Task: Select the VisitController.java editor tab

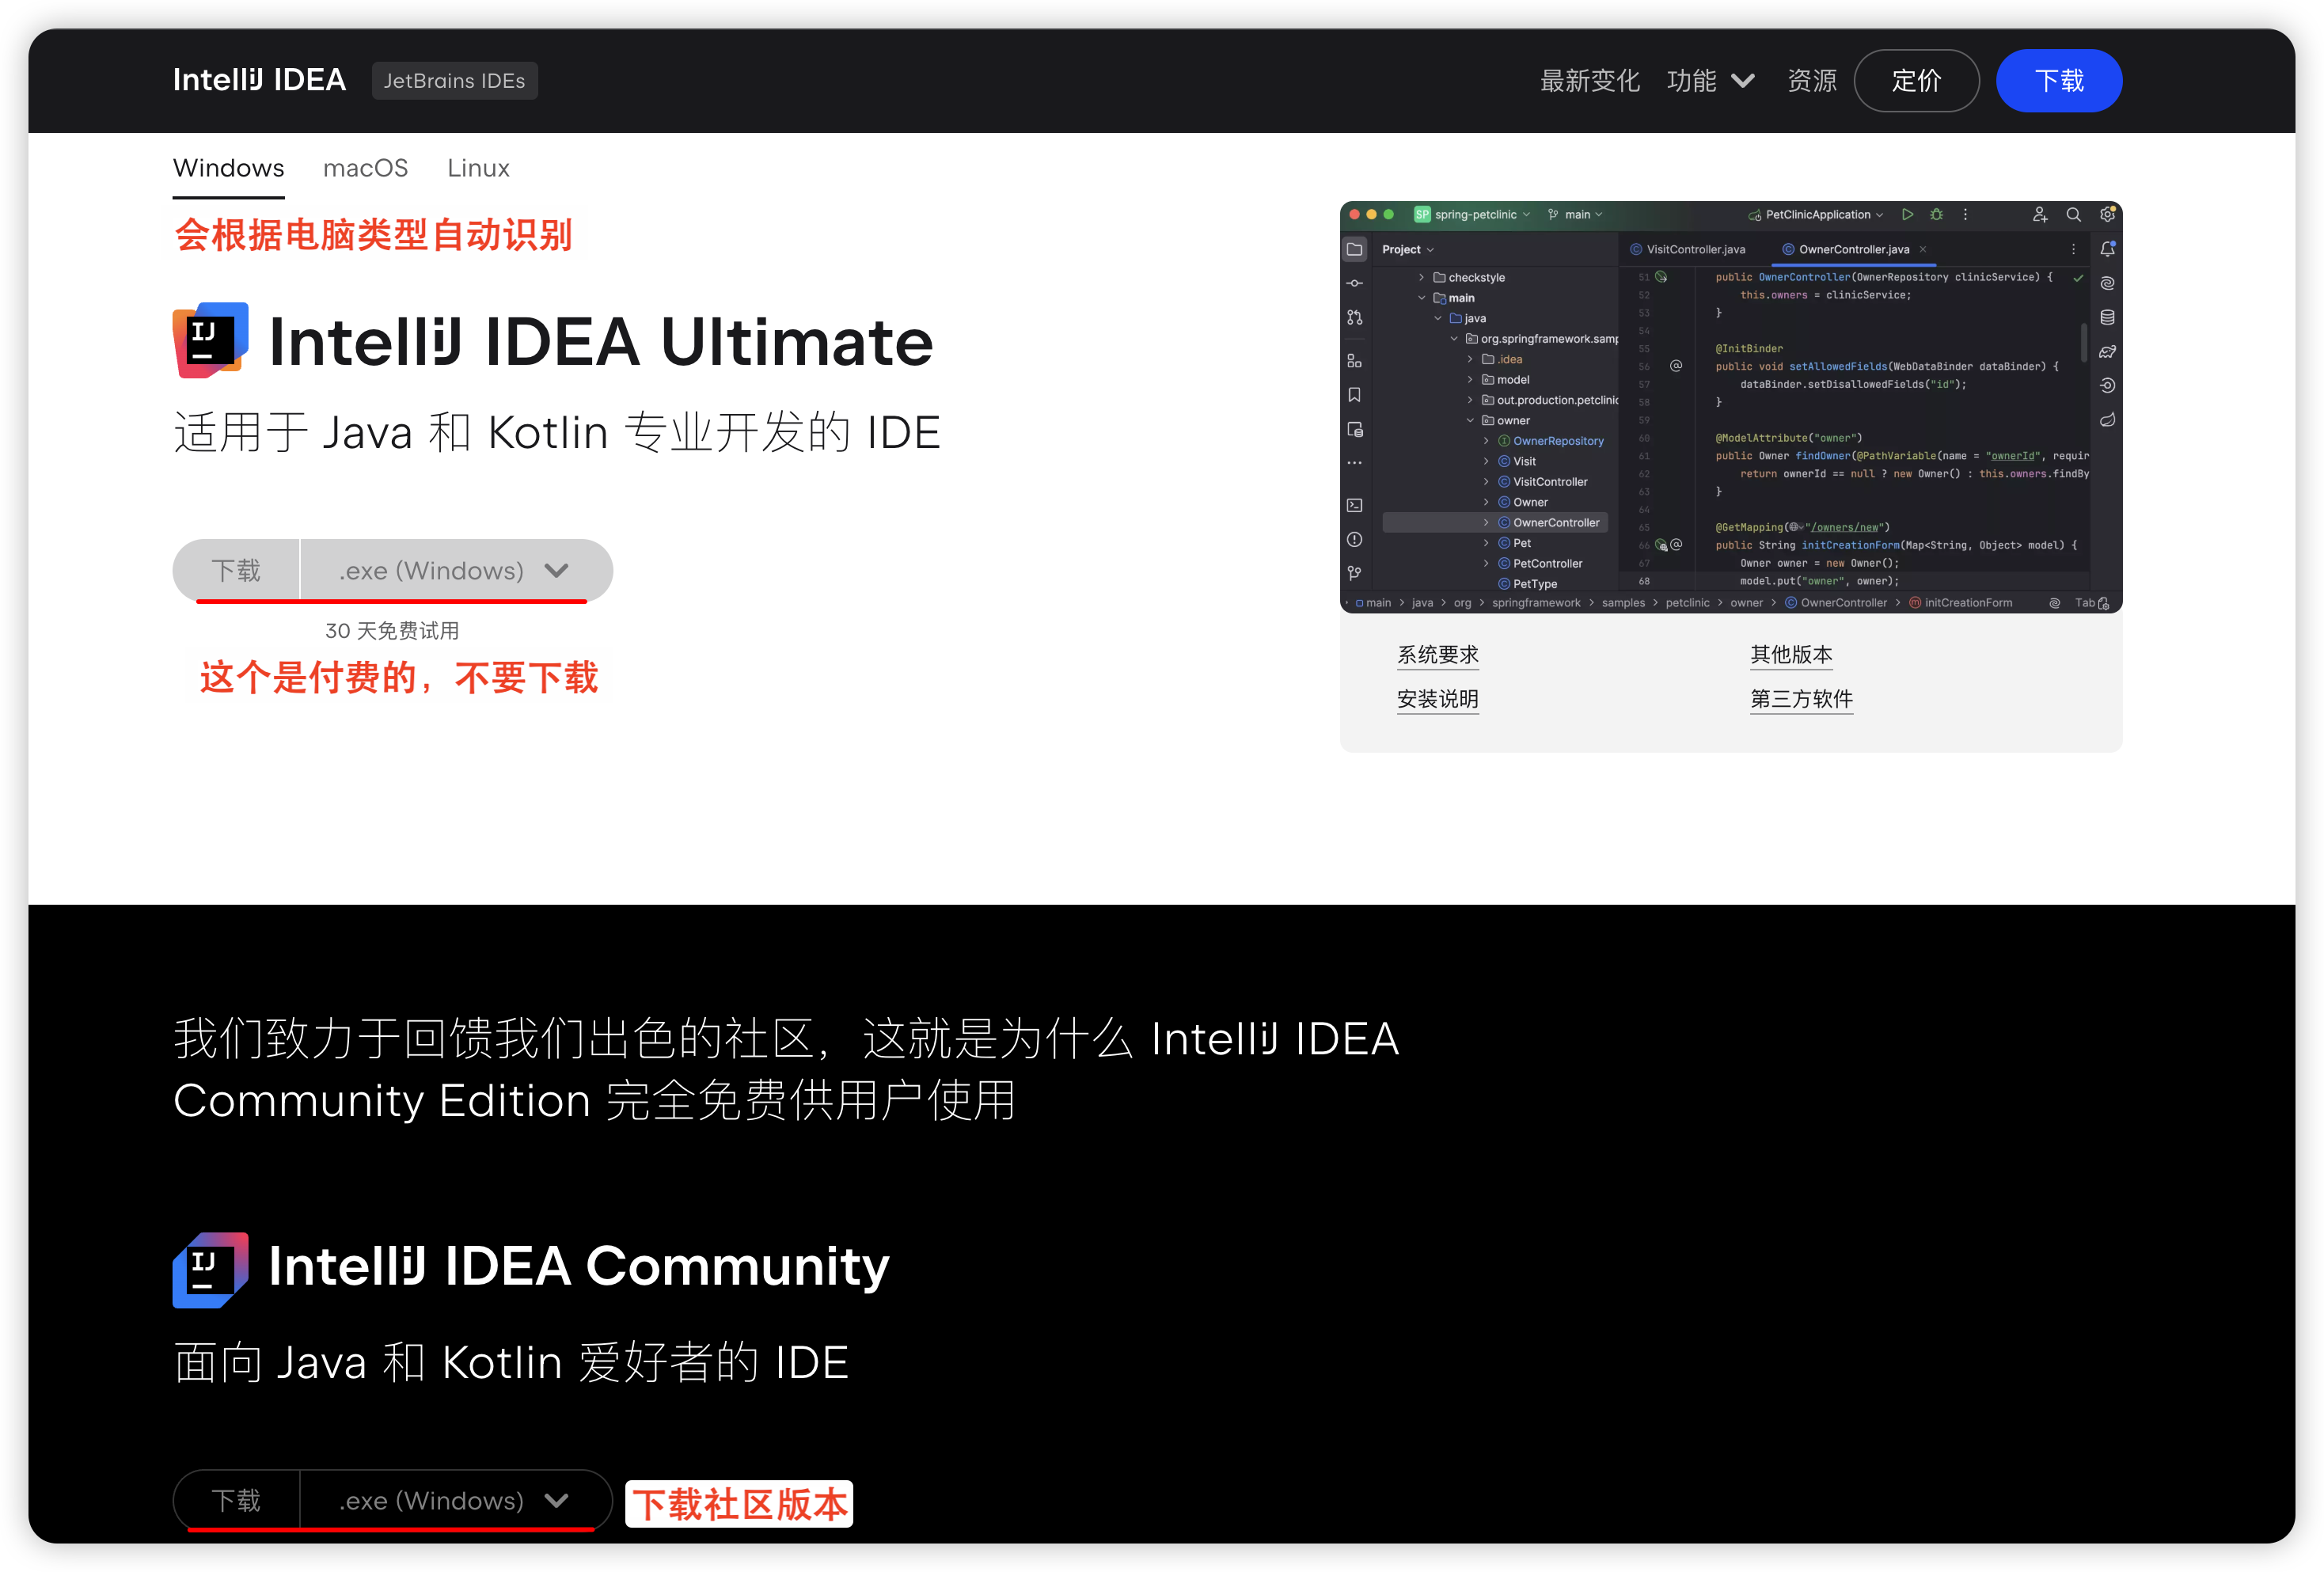Action: [1688, 249]
